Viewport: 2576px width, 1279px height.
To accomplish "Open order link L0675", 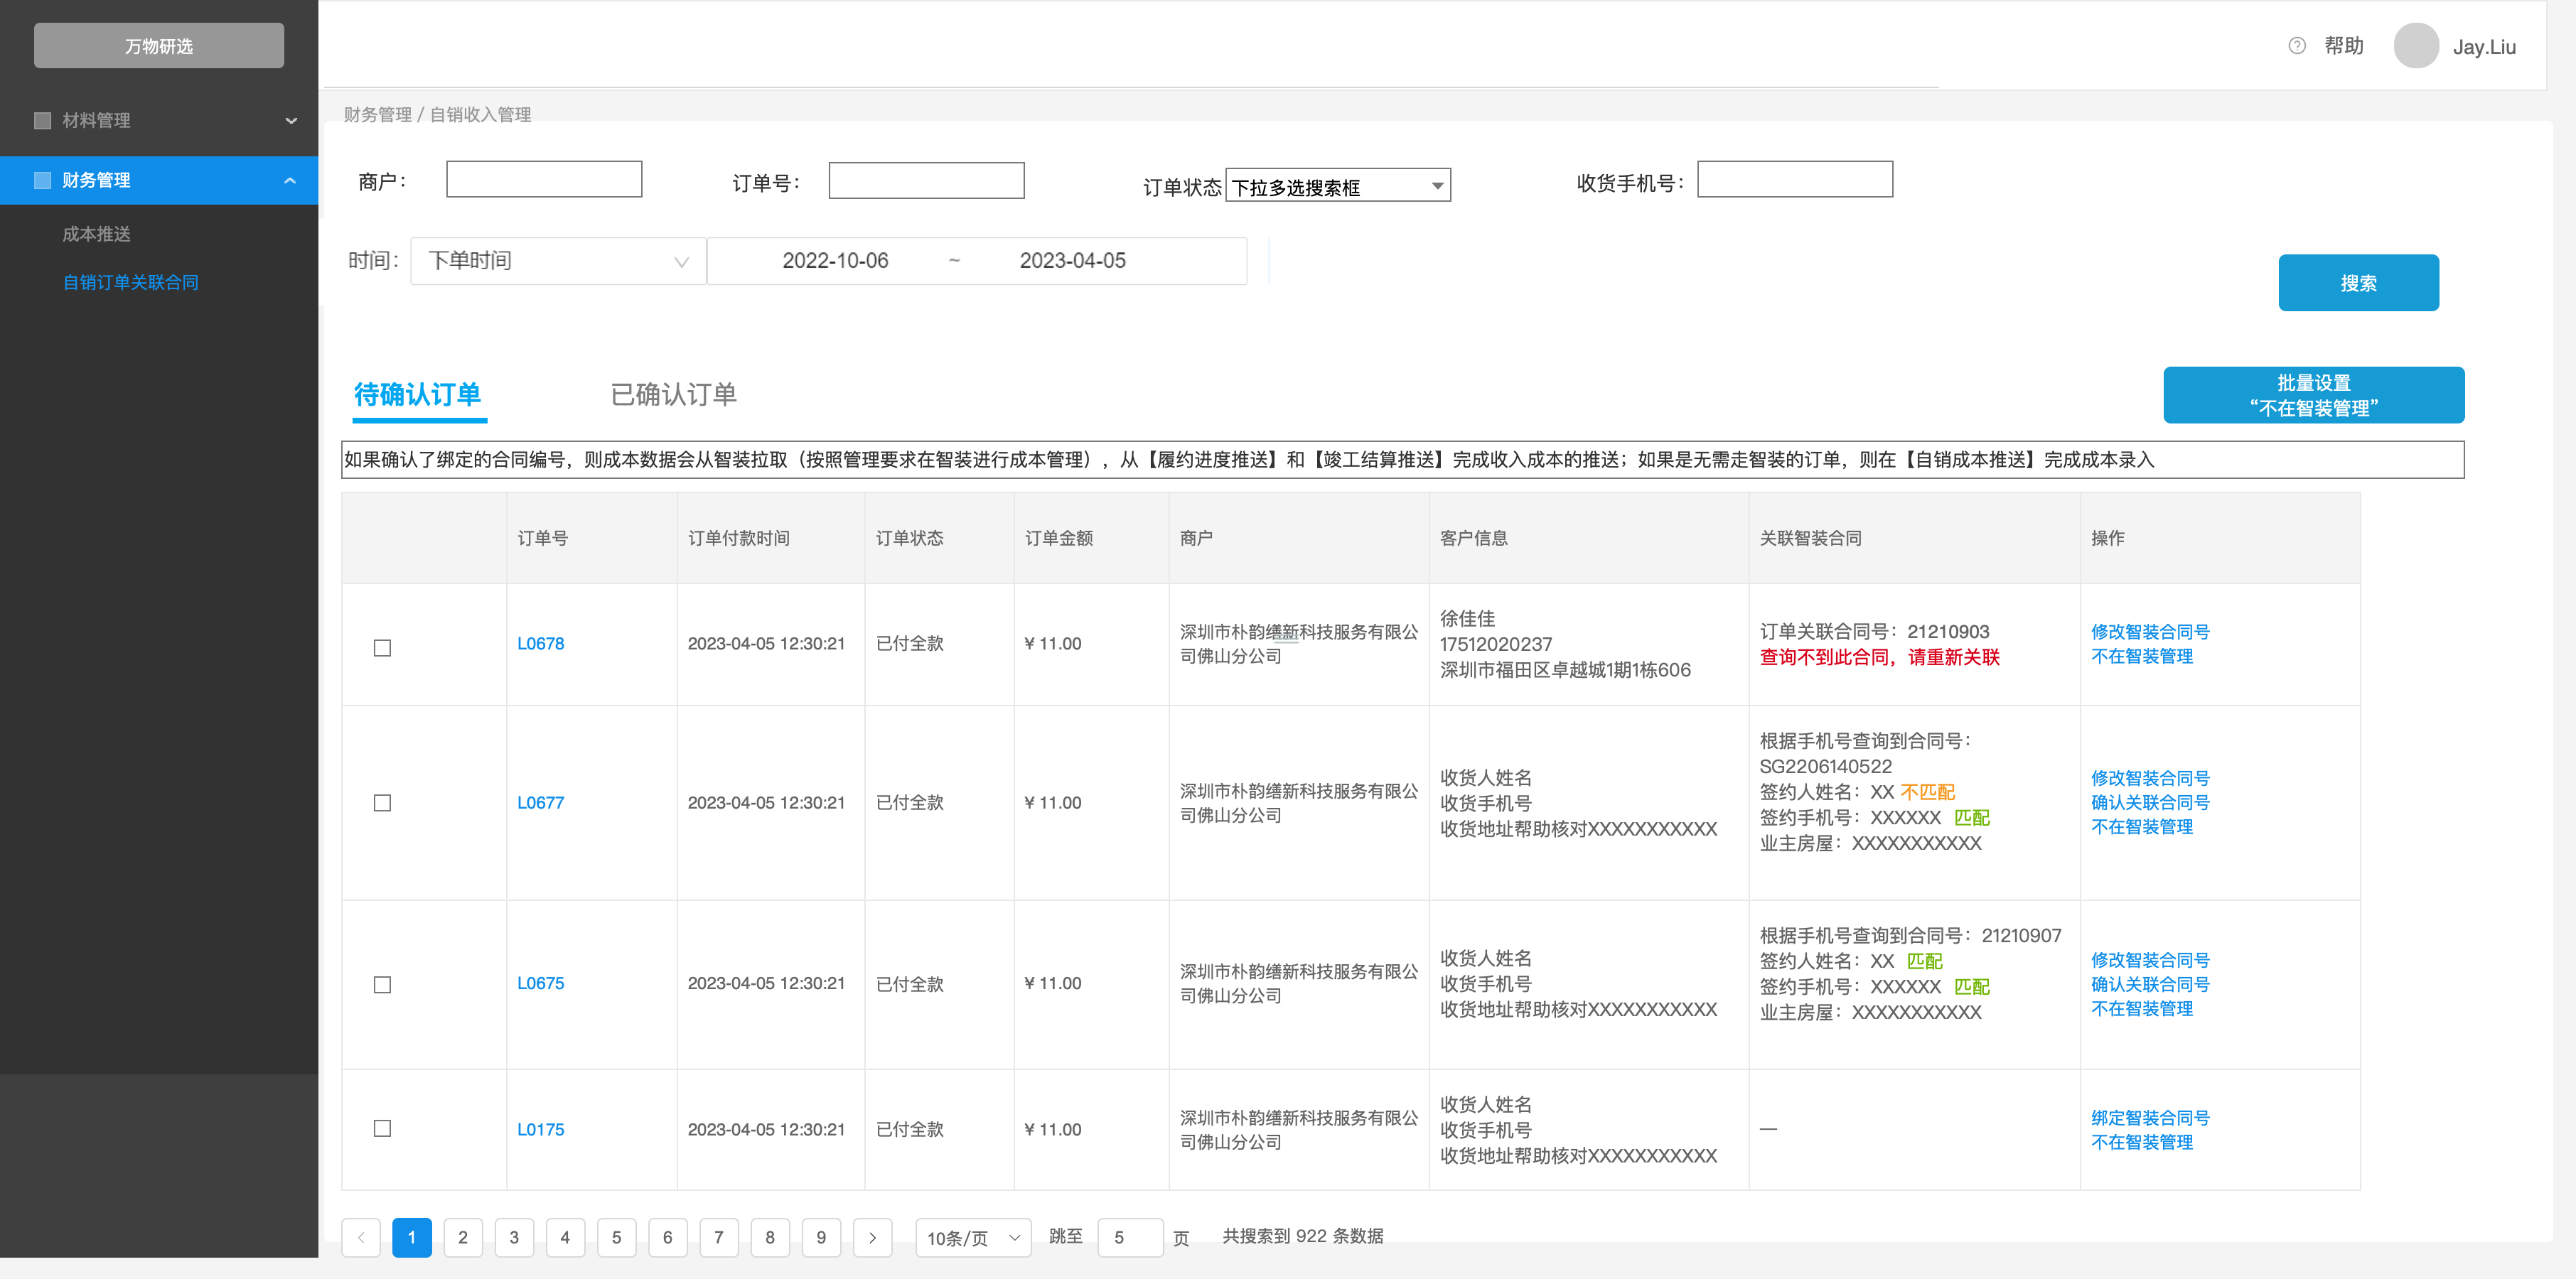I will [x=540, y=983].
